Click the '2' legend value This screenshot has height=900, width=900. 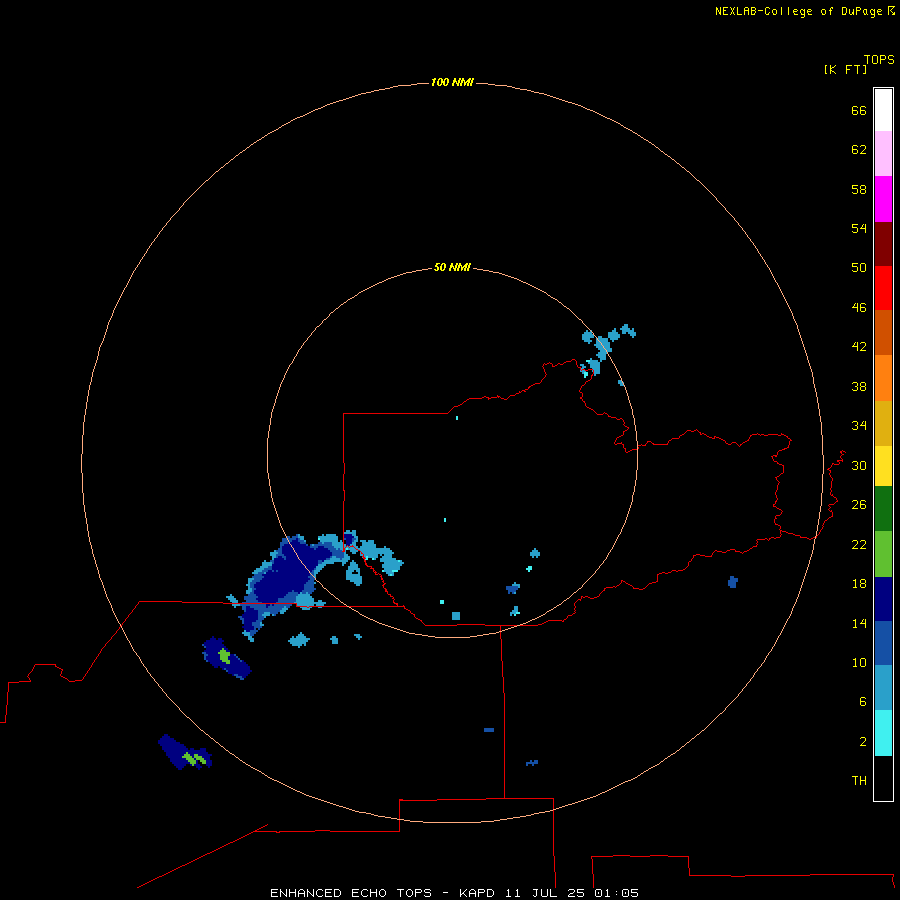[x=863, y=742]
